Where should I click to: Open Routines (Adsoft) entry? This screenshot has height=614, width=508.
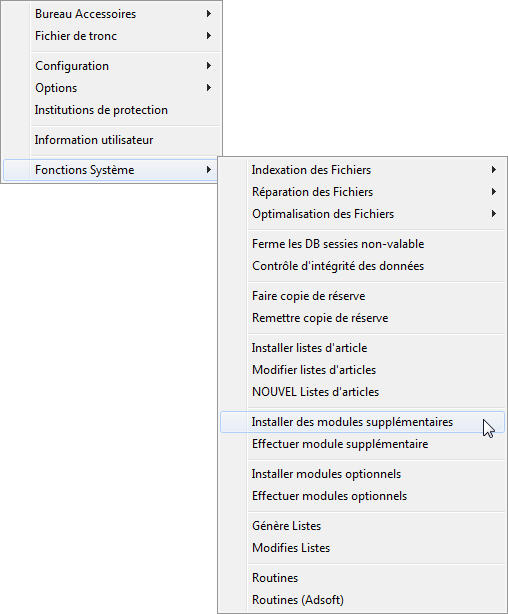pos(362,600)
